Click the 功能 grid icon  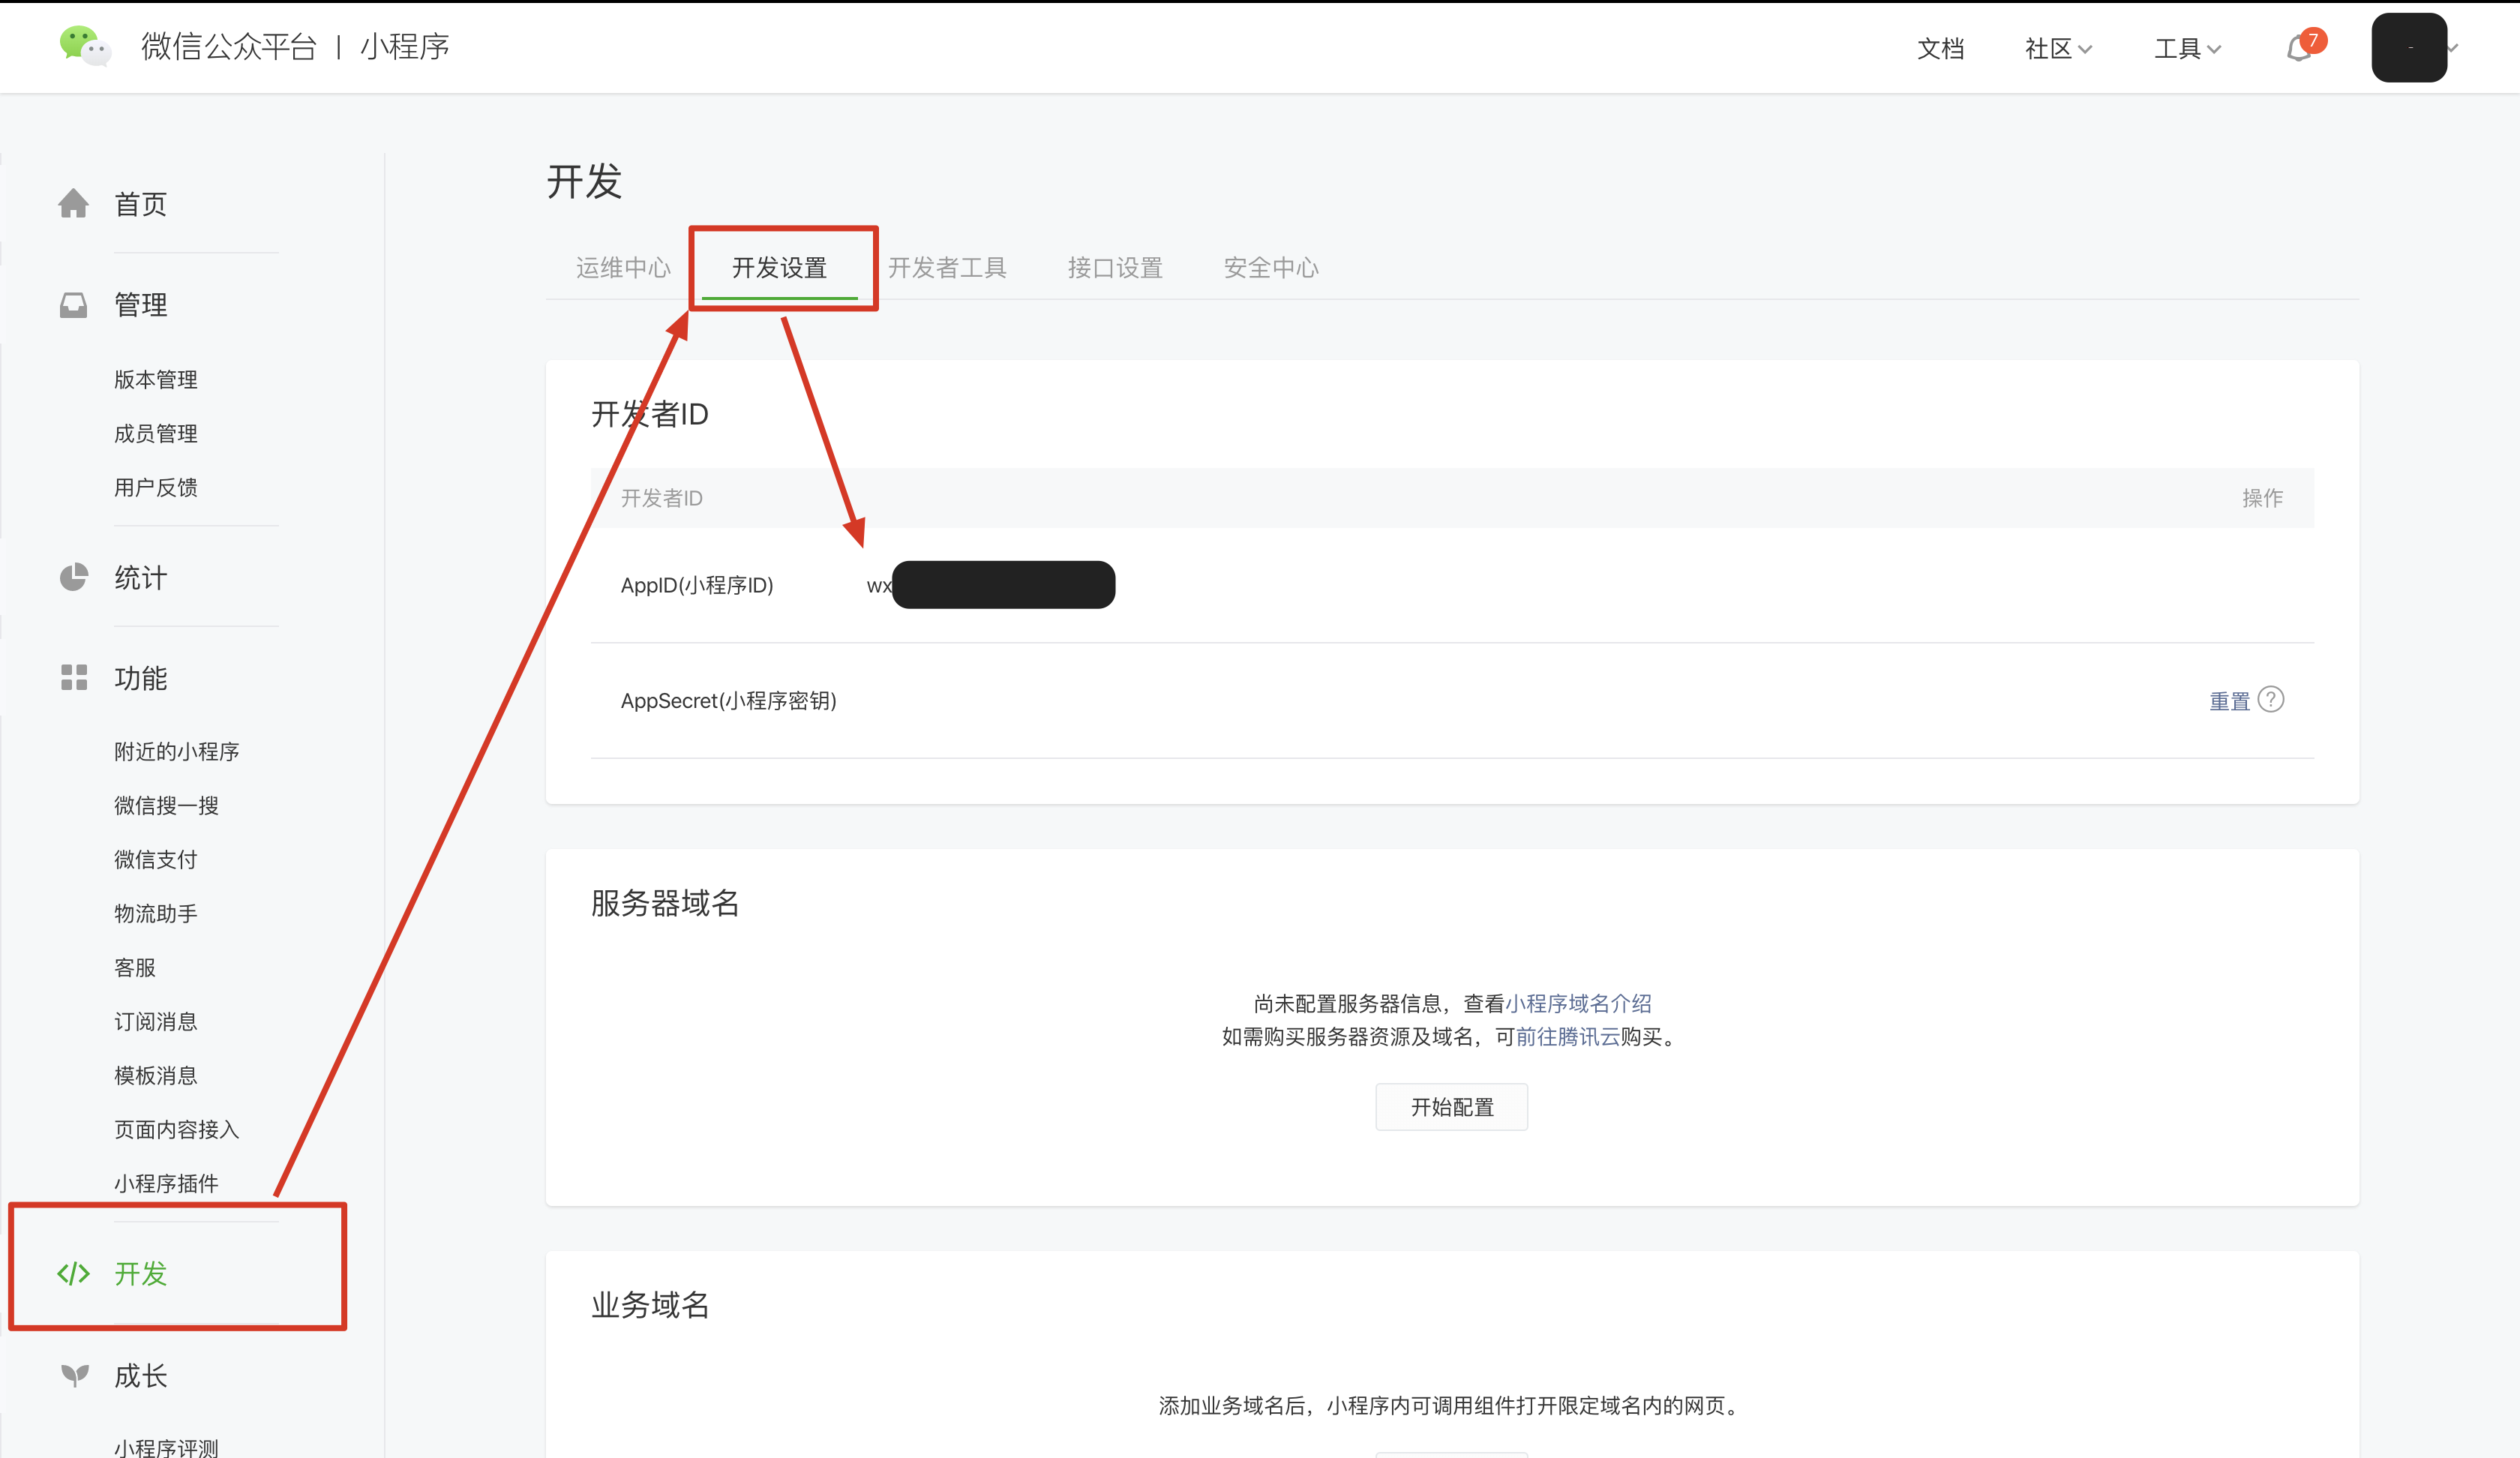(x=73, y=677)
